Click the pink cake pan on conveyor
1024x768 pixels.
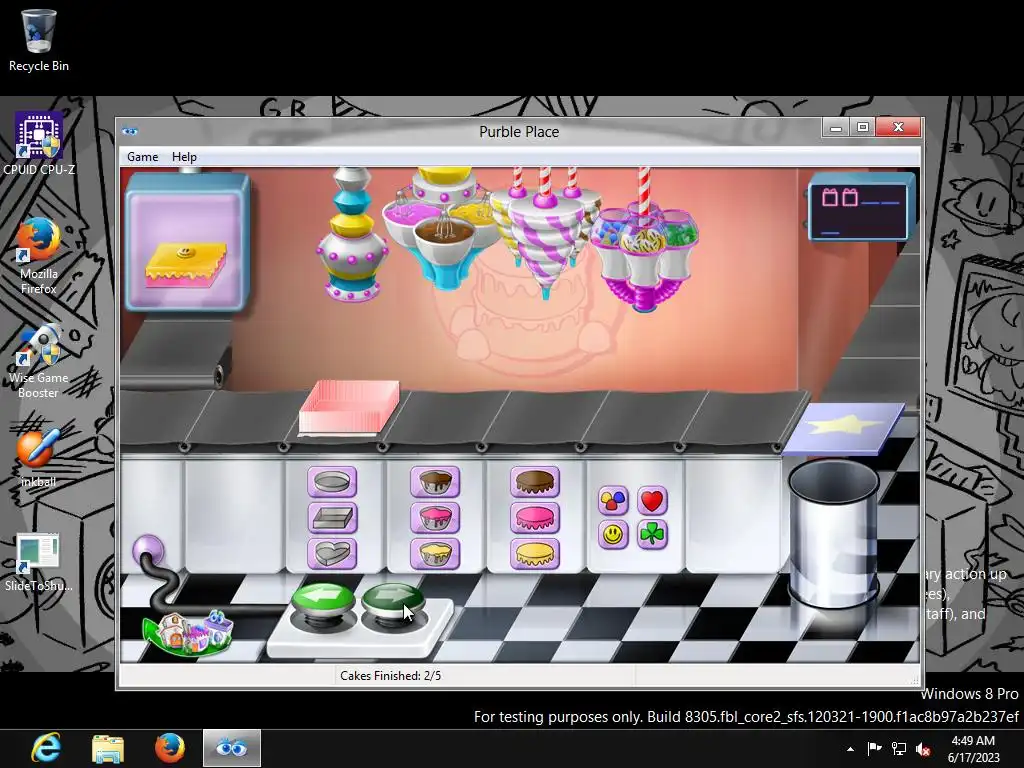pos(349,408)
